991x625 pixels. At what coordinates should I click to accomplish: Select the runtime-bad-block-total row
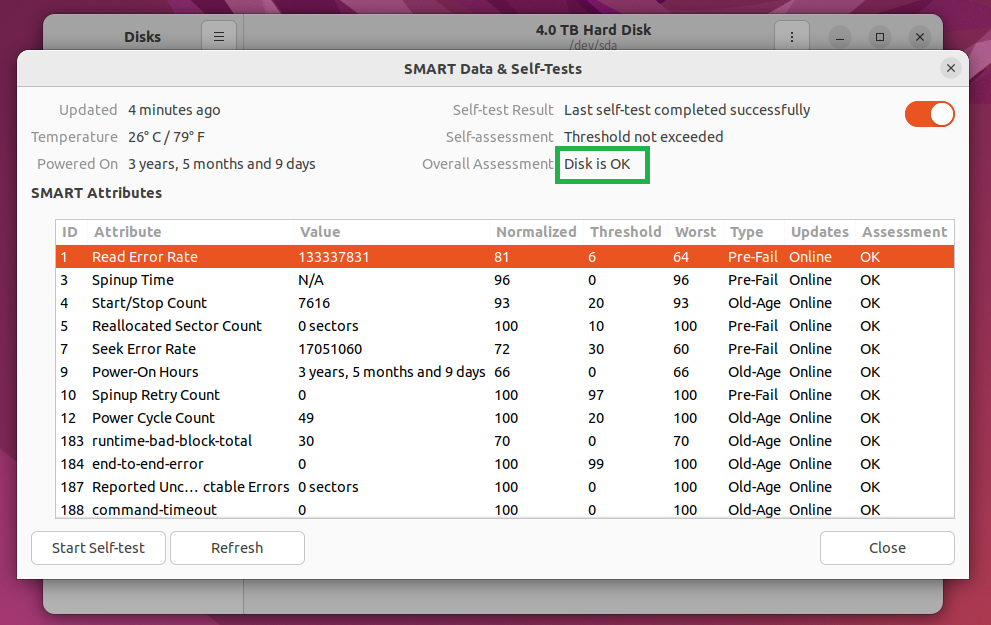505,441
